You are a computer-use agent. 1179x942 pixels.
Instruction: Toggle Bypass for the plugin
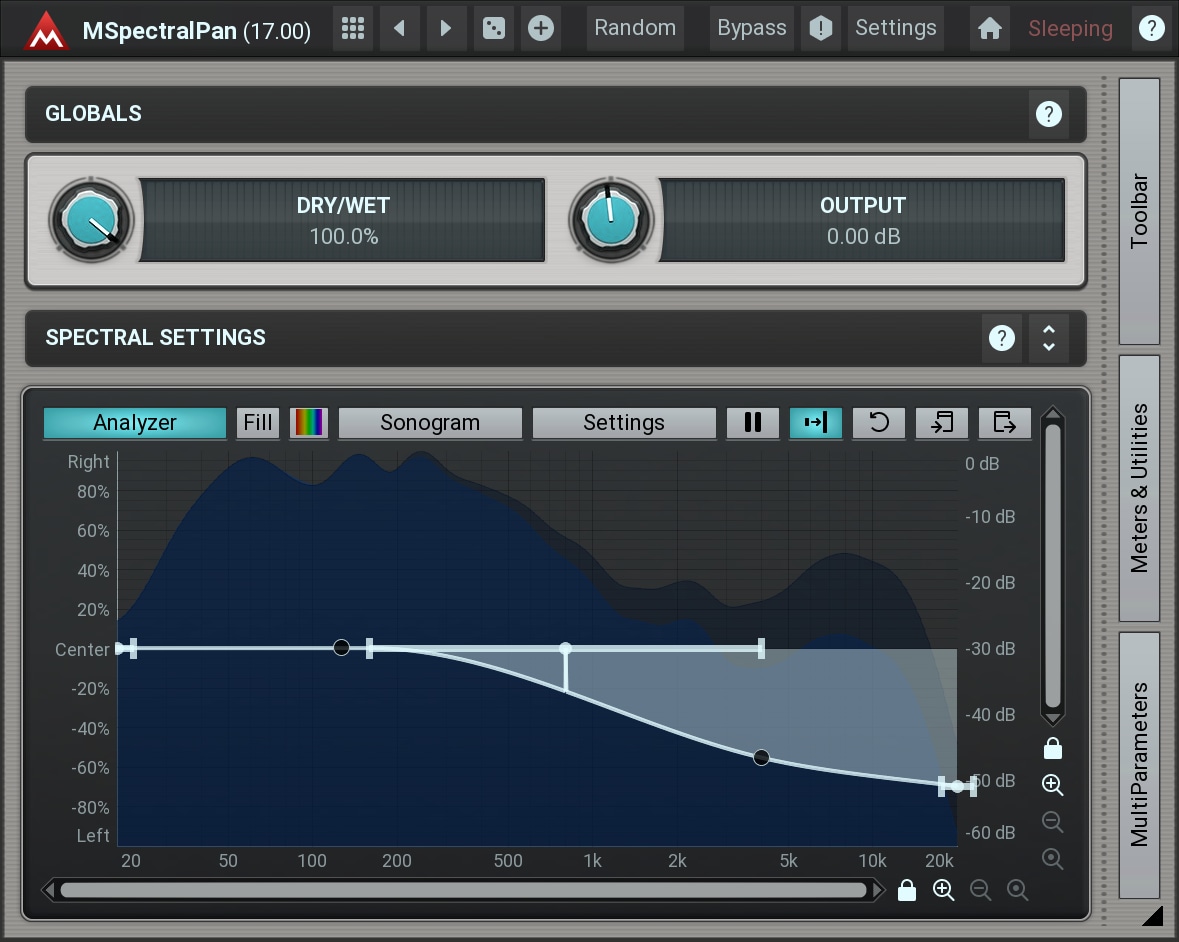(751, 28)
